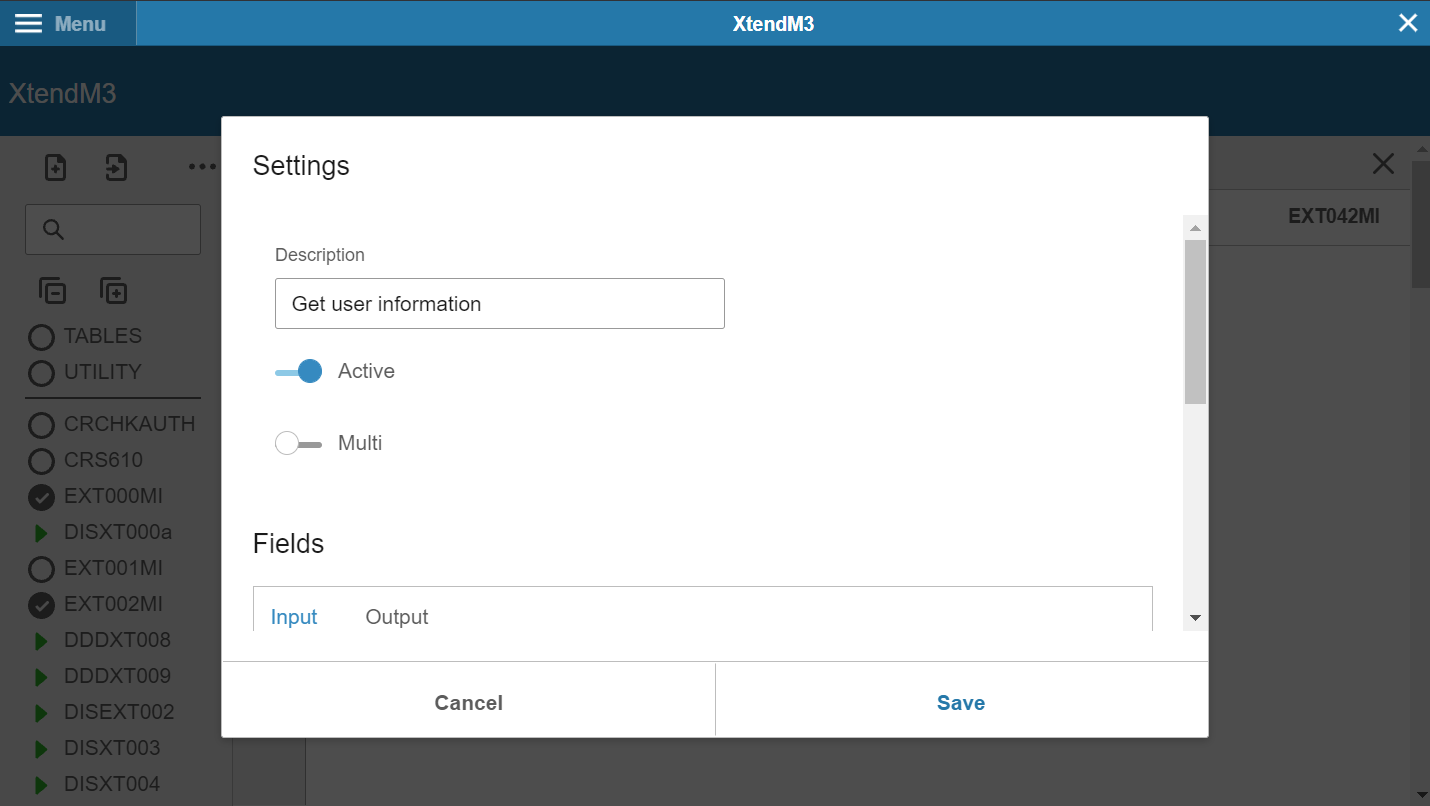Click the expand all icon

pos(113,291)
